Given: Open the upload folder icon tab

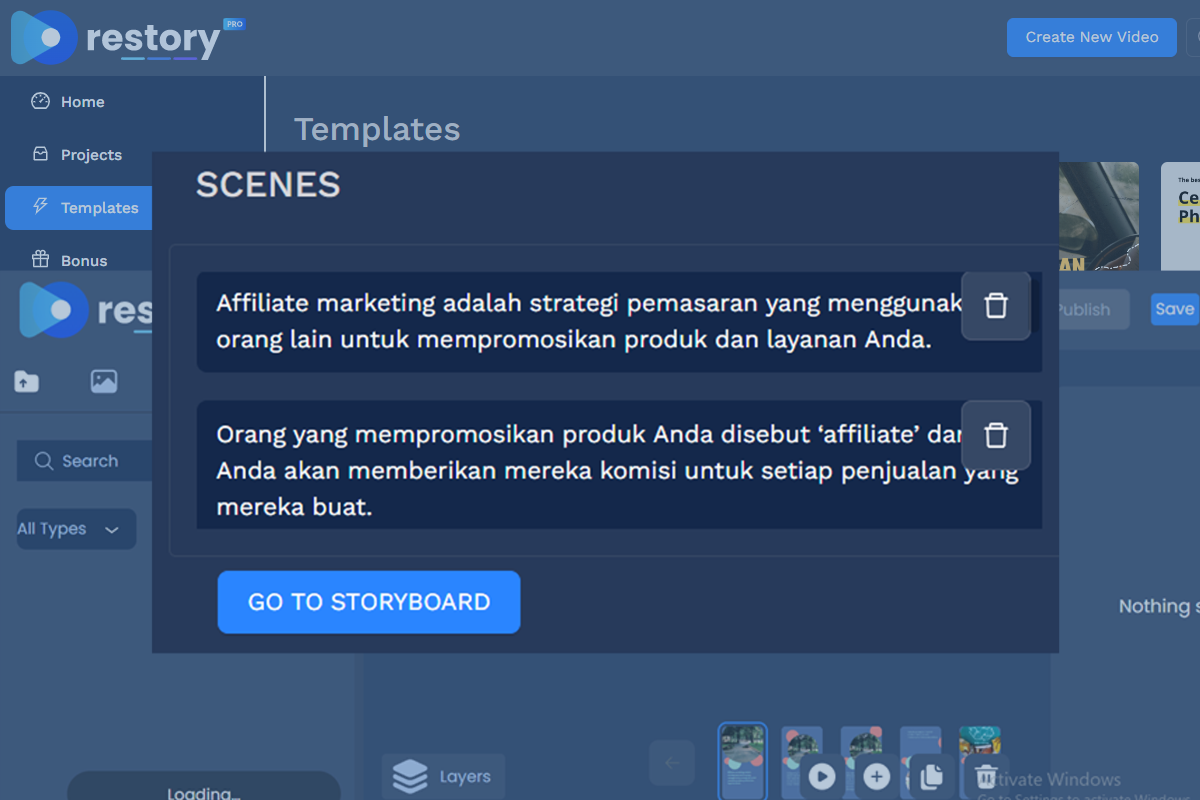Looking at the screenshot, I should tap(27, 381).
